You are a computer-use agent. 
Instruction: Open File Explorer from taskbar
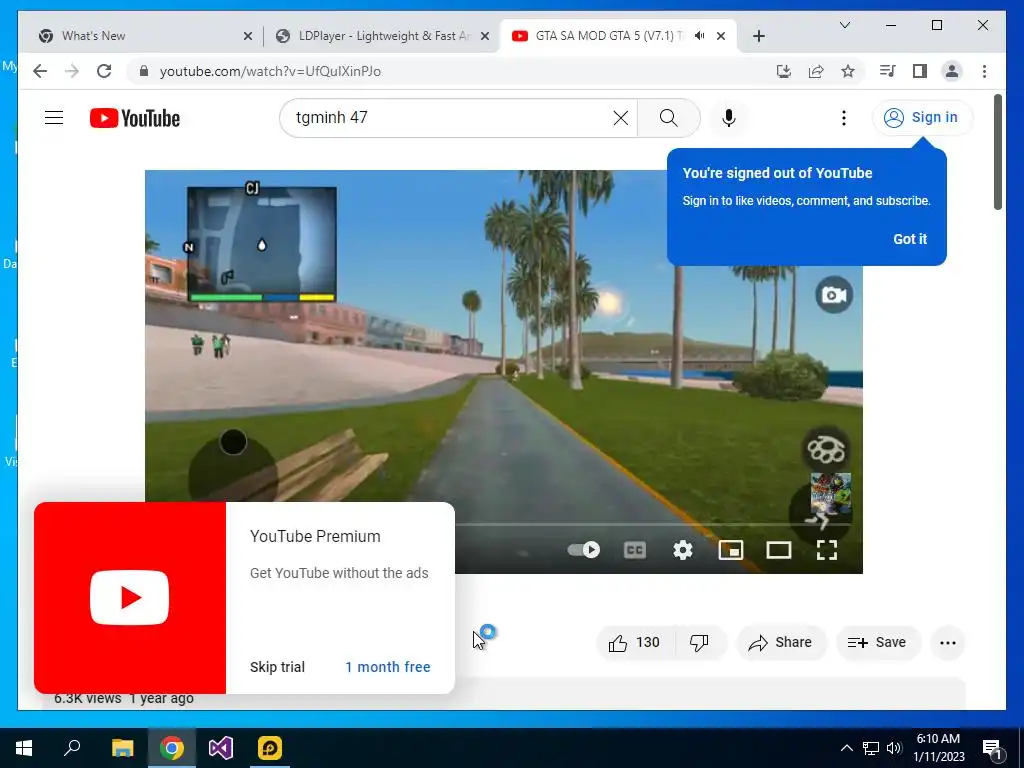[x=122, y=748]
